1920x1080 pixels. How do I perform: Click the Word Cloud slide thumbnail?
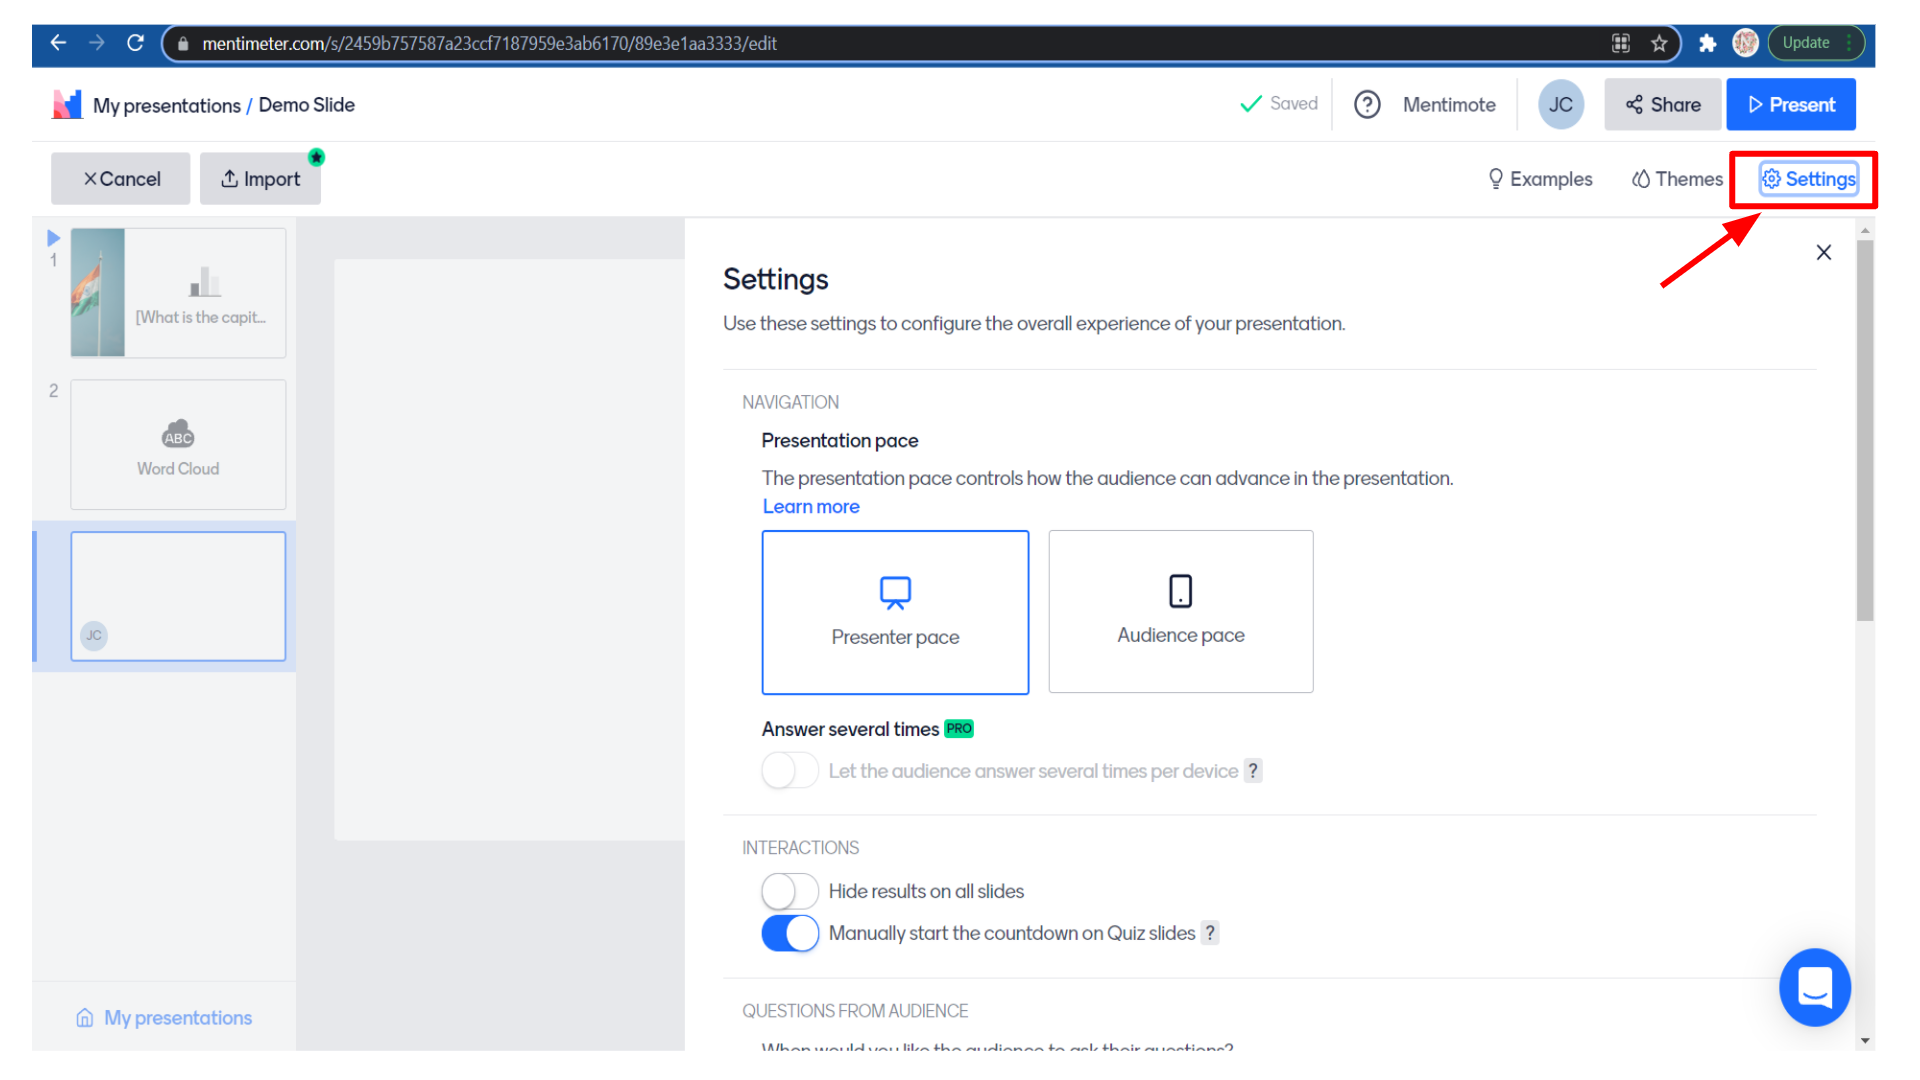pyautogui.click(x=177, y=443)
